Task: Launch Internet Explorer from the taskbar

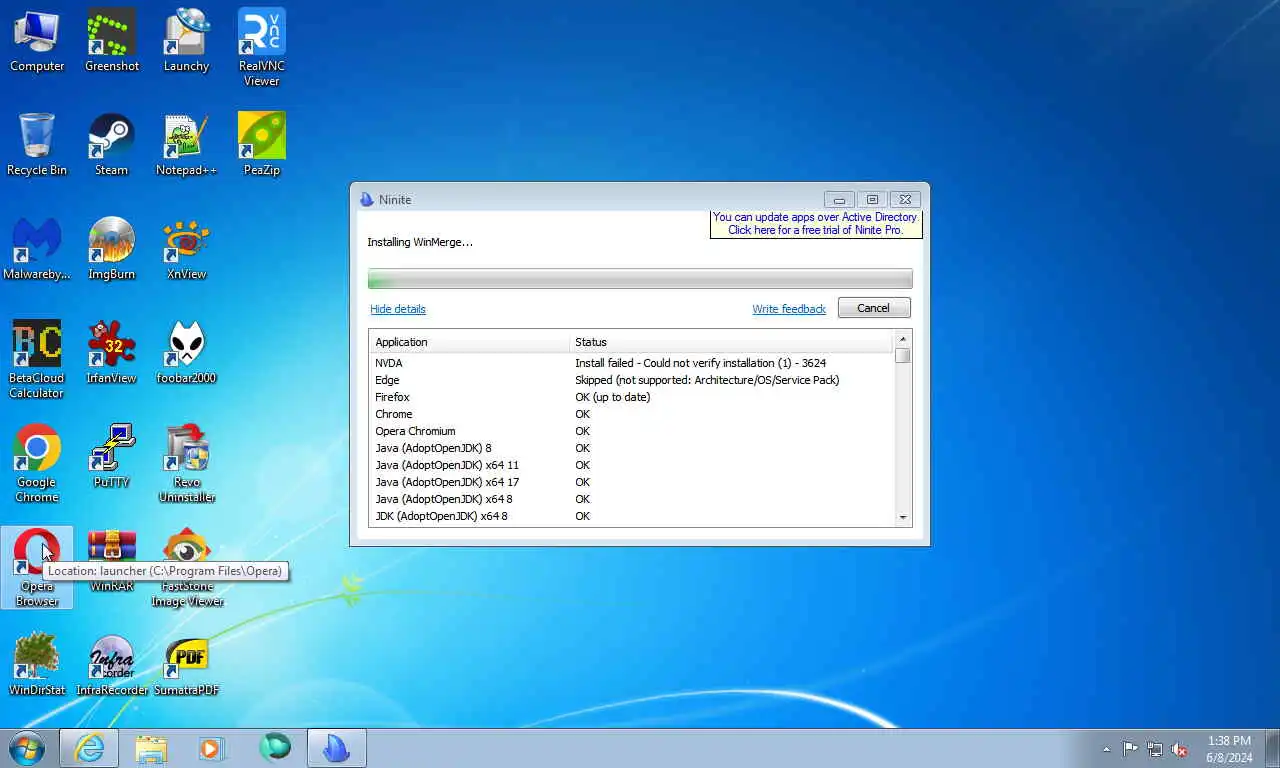Action: coord(89,748)
